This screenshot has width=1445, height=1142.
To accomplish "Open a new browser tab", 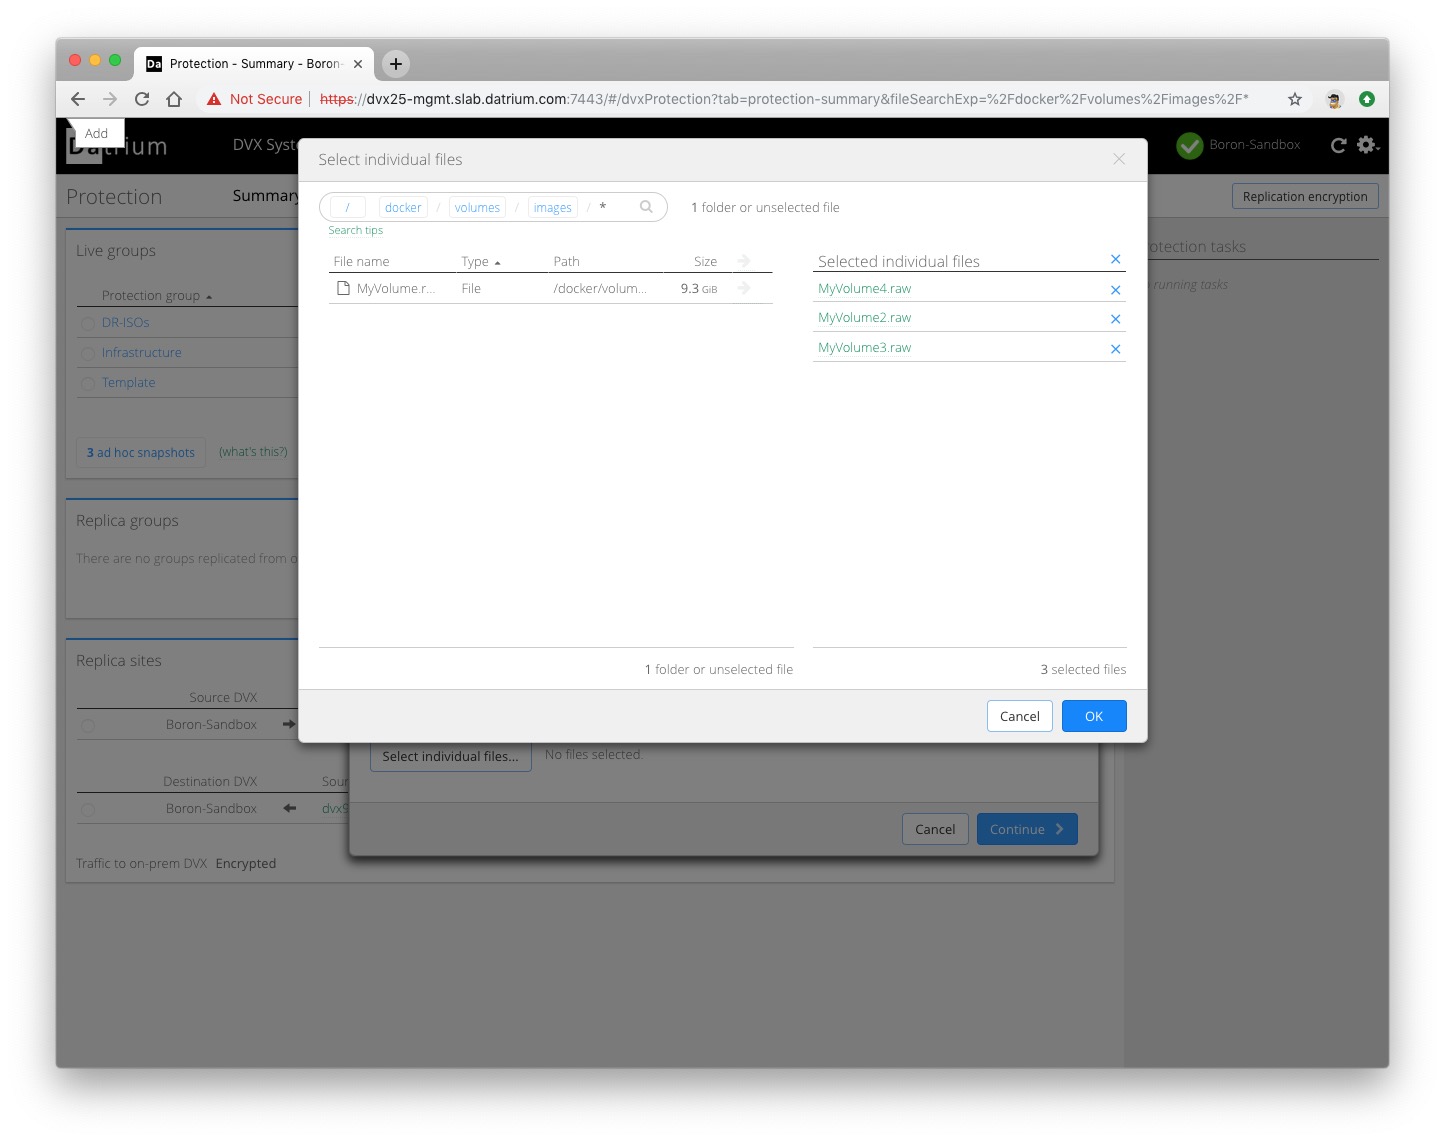I will pyautogui.click(x=396, y=63).
